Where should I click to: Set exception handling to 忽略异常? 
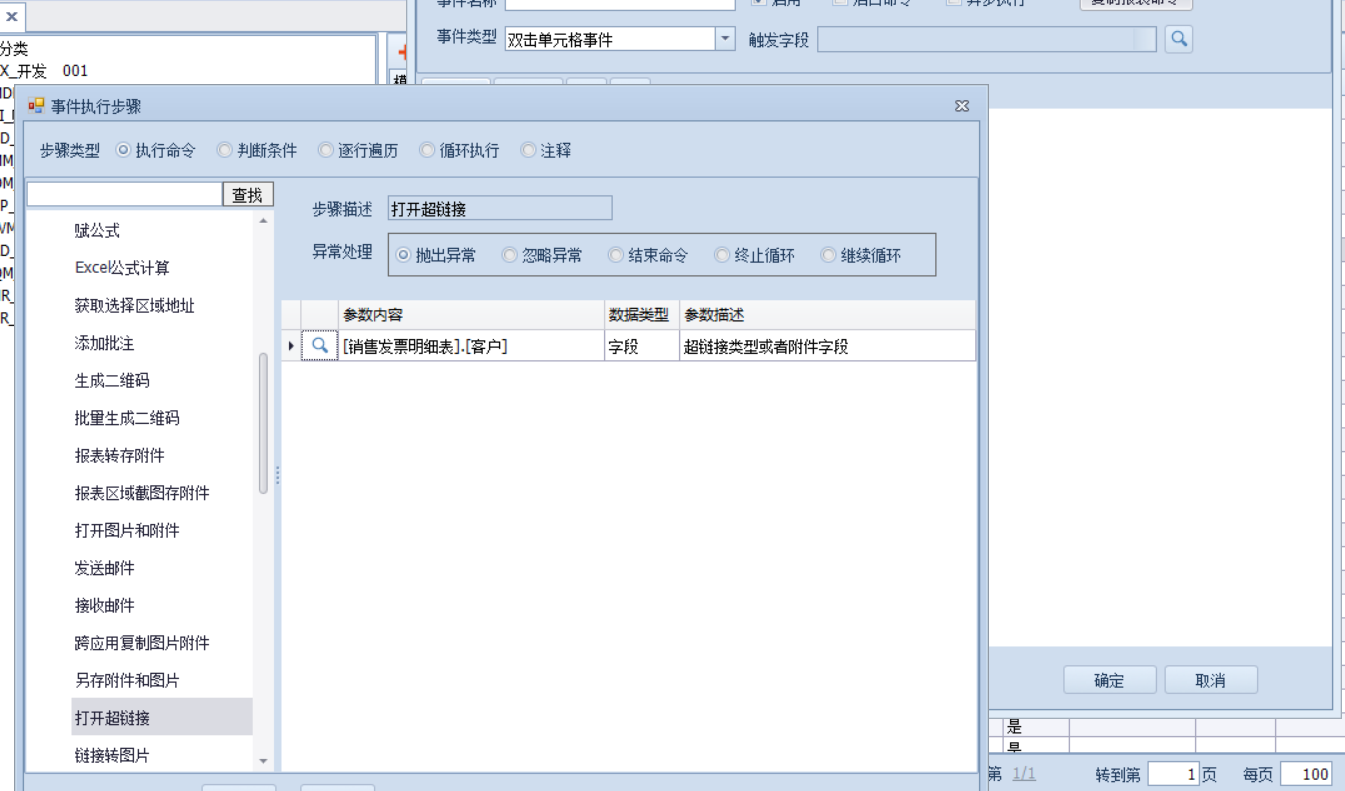[x=511, y=256]
